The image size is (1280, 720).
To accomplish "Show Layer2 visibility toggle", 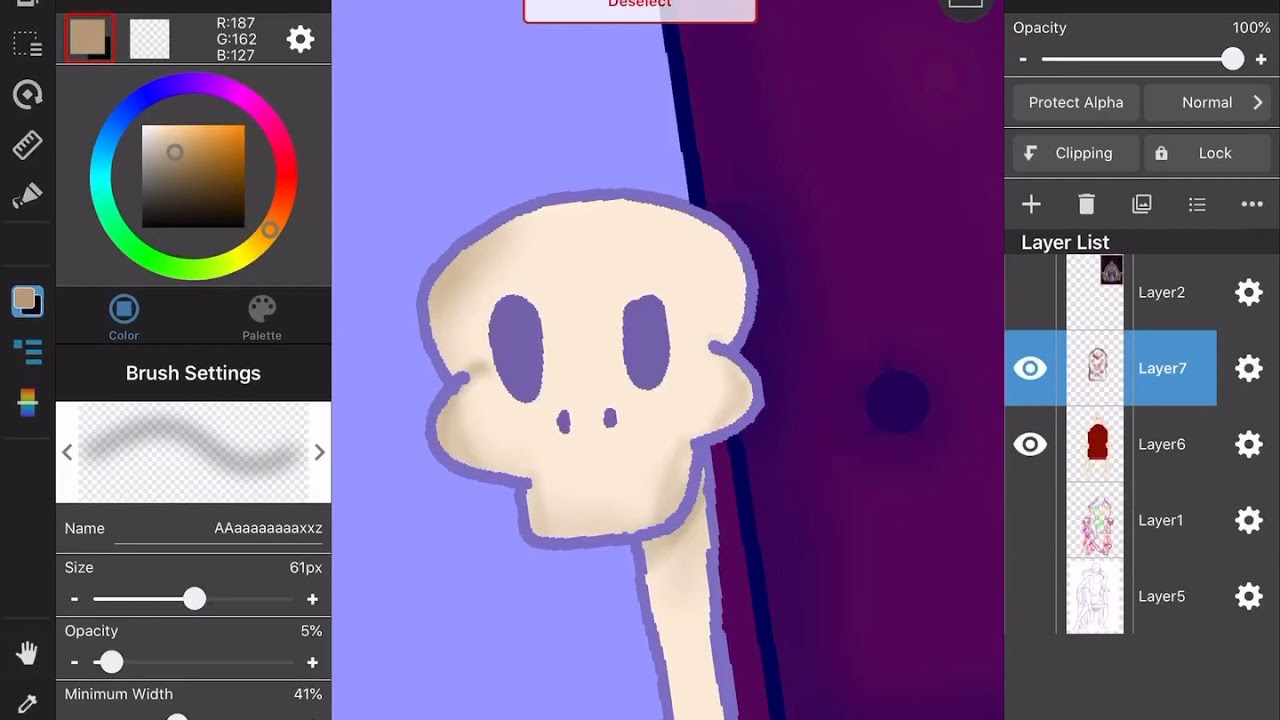I will coord(1030,292).
